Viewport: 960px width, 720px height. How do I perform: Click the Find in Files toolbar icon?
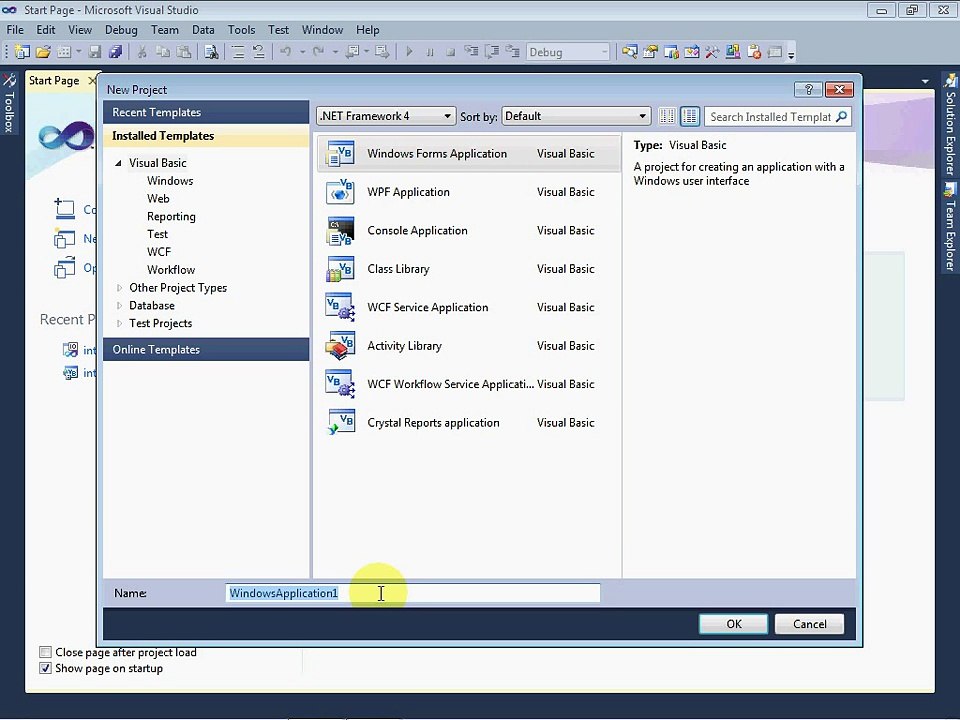point(211,52)
